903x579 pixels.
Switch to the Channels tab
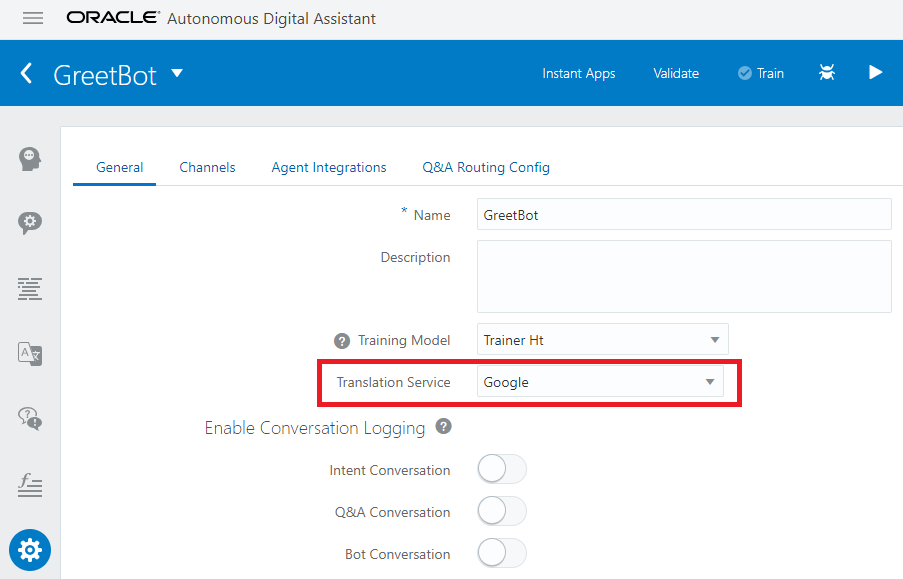(x=207, y=168)
